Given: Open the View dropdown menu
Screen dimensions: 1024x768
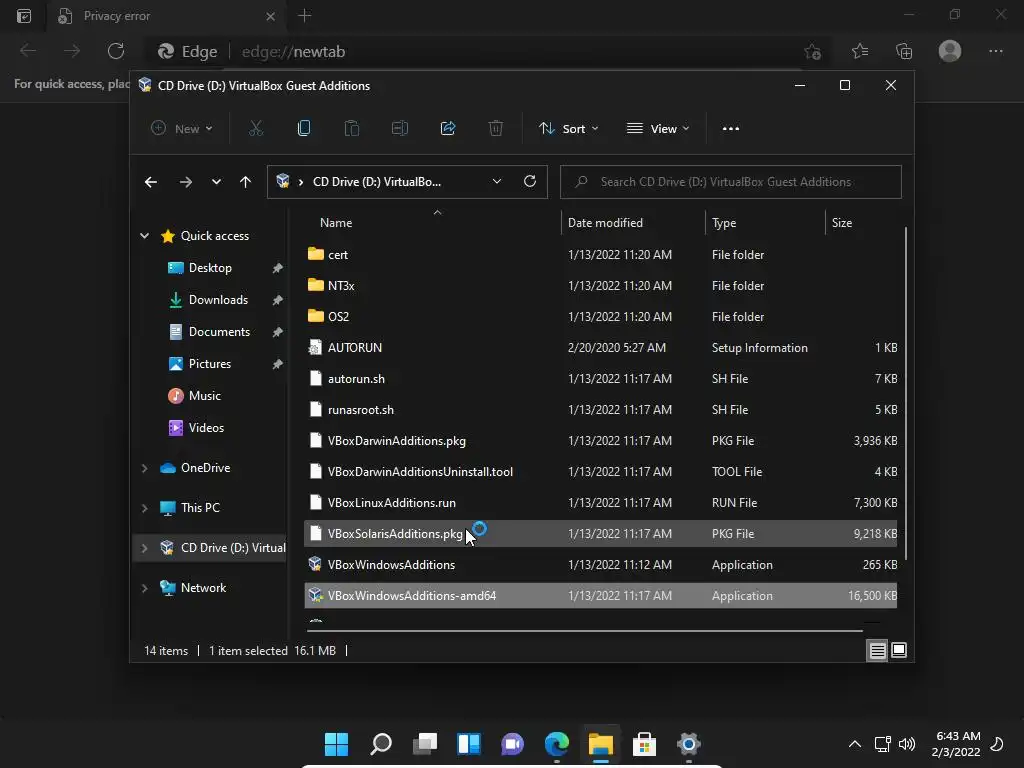Looking at the screenshot, I should point(658,129).
